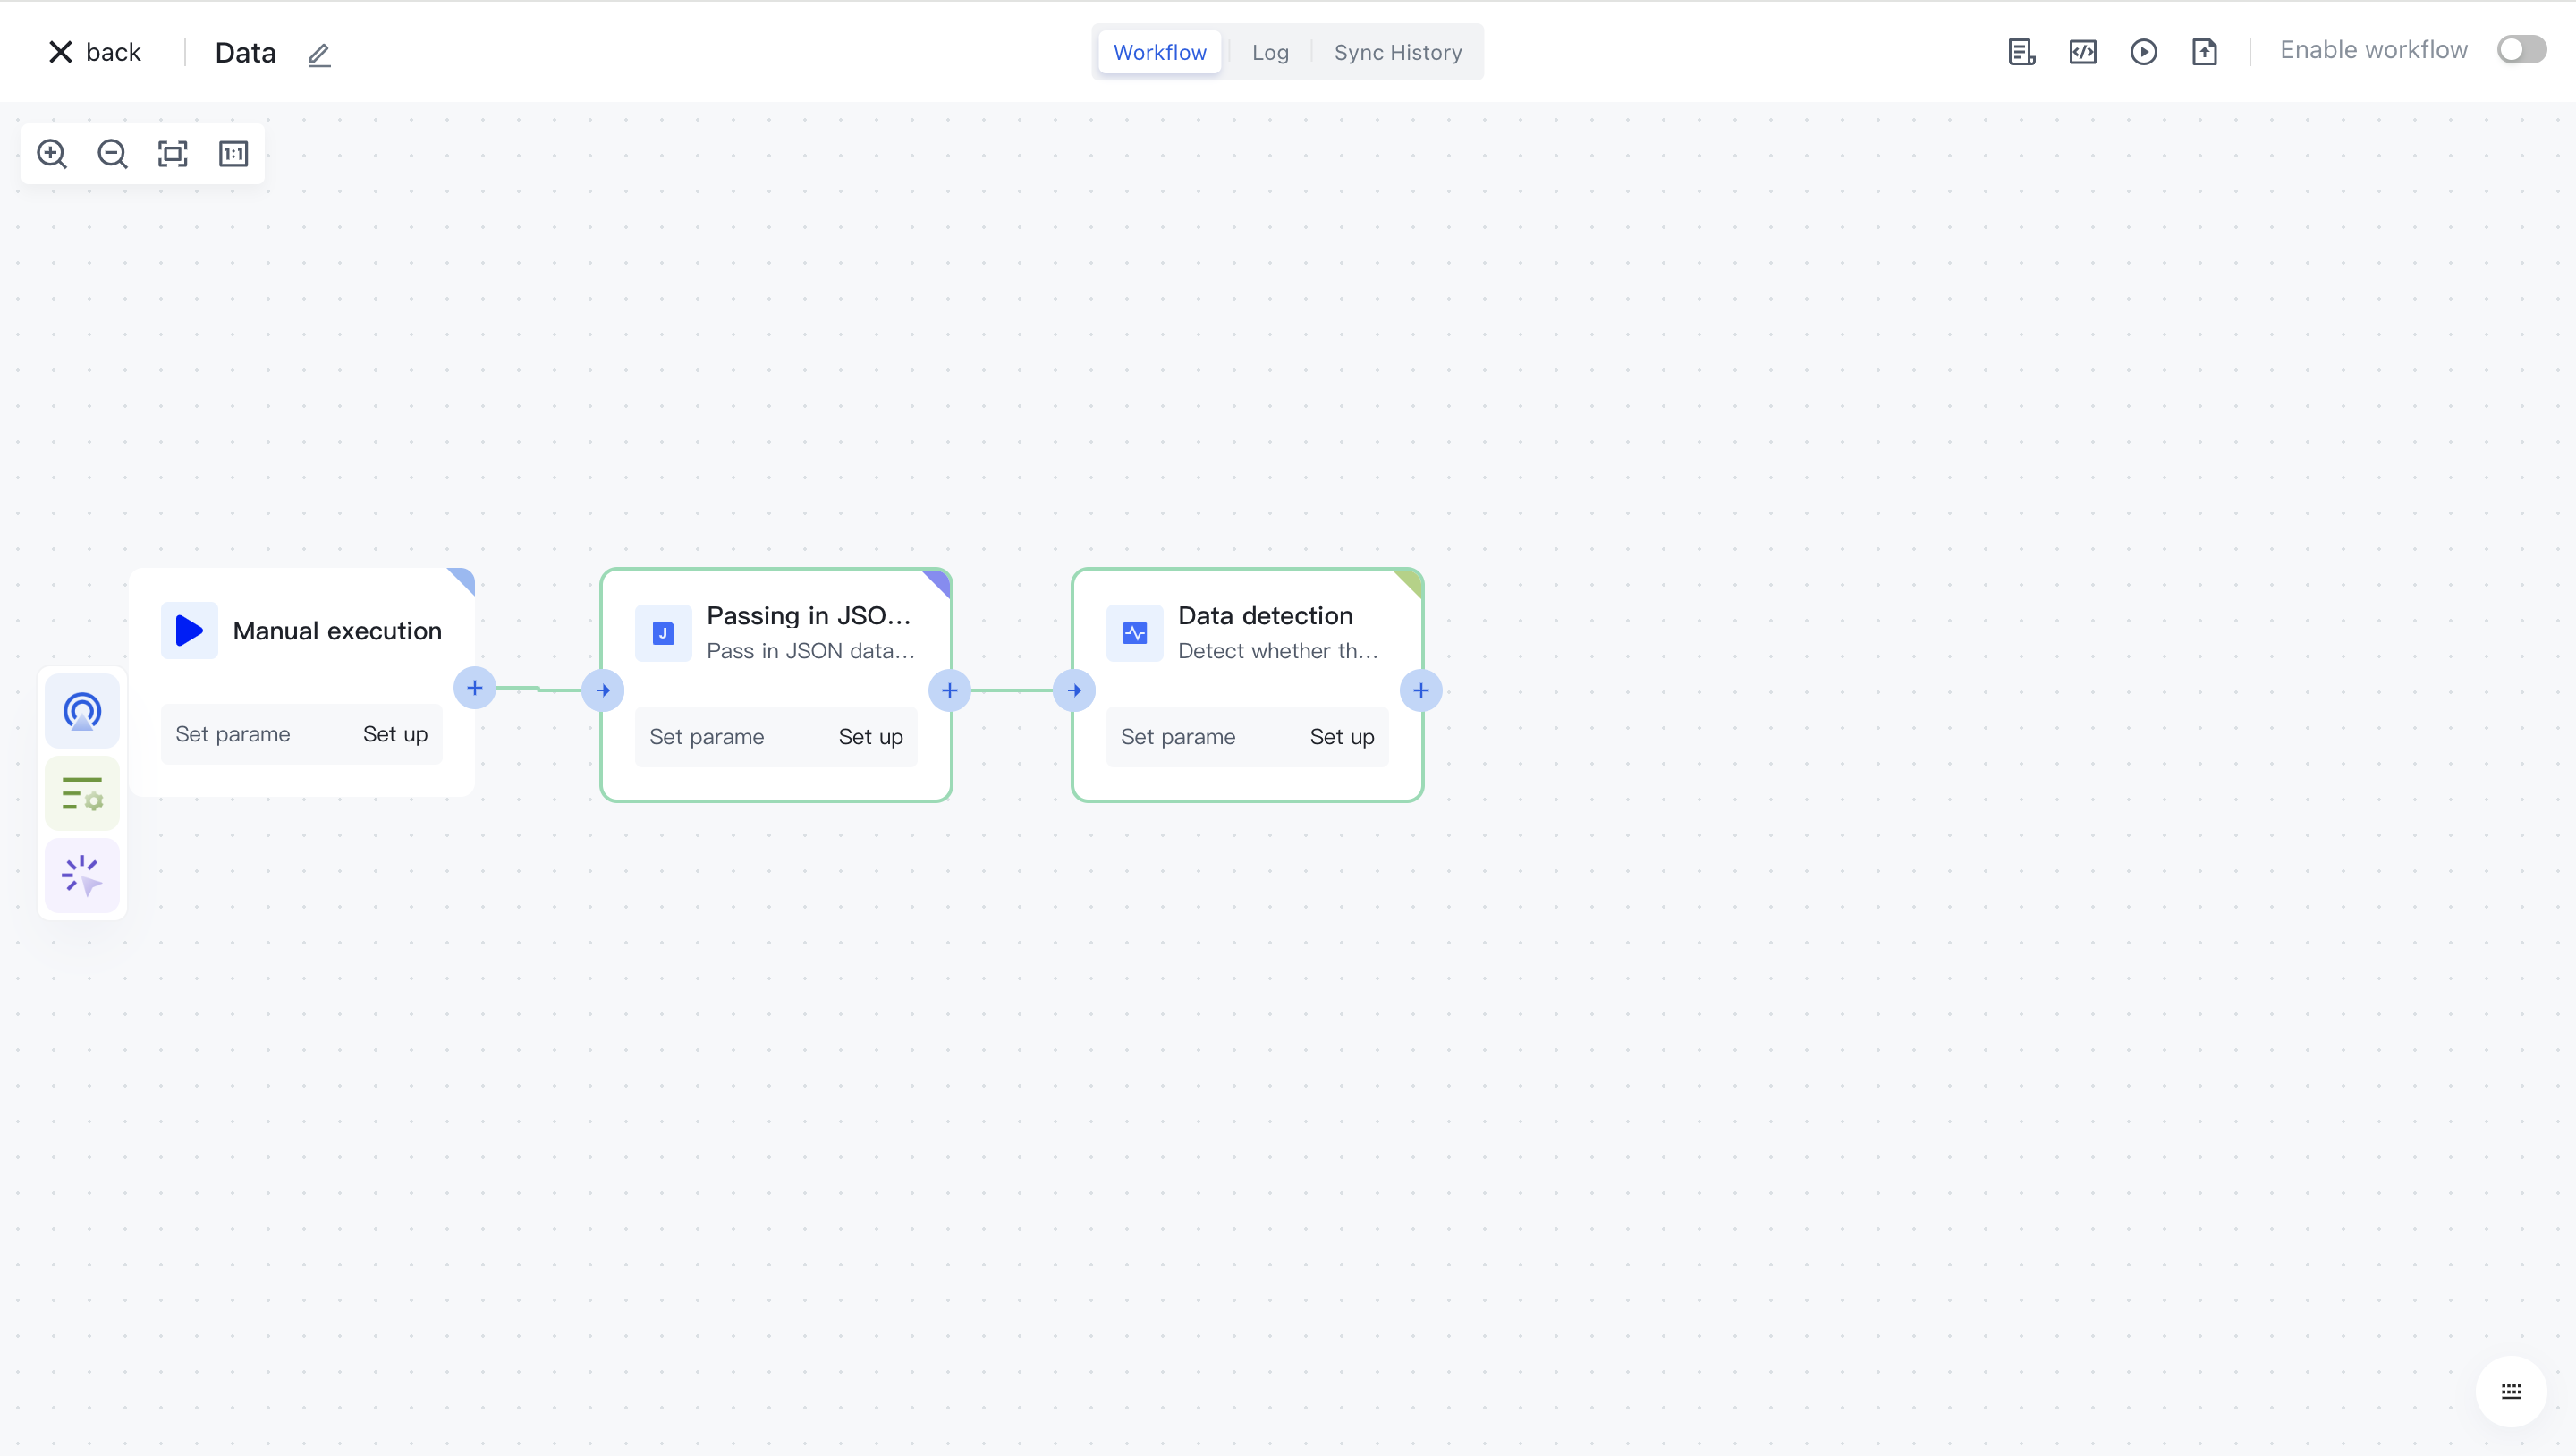
Task: Switch to the Log tab
Action: [1270, 52]
